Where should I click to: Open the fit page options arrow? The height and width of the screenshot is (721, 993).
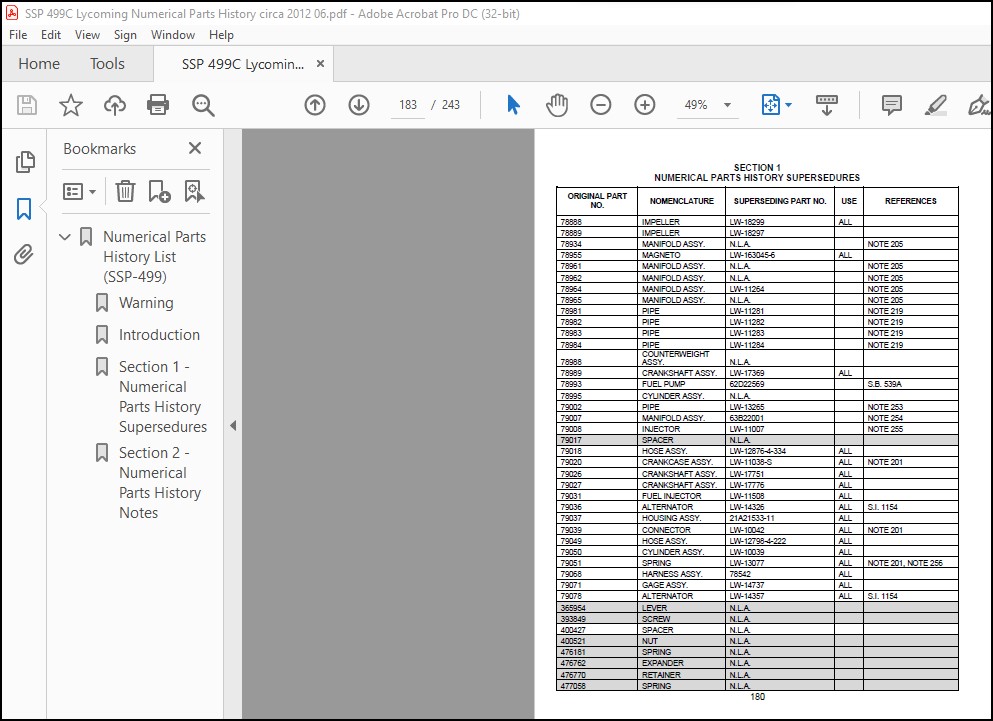pos(788,105)
